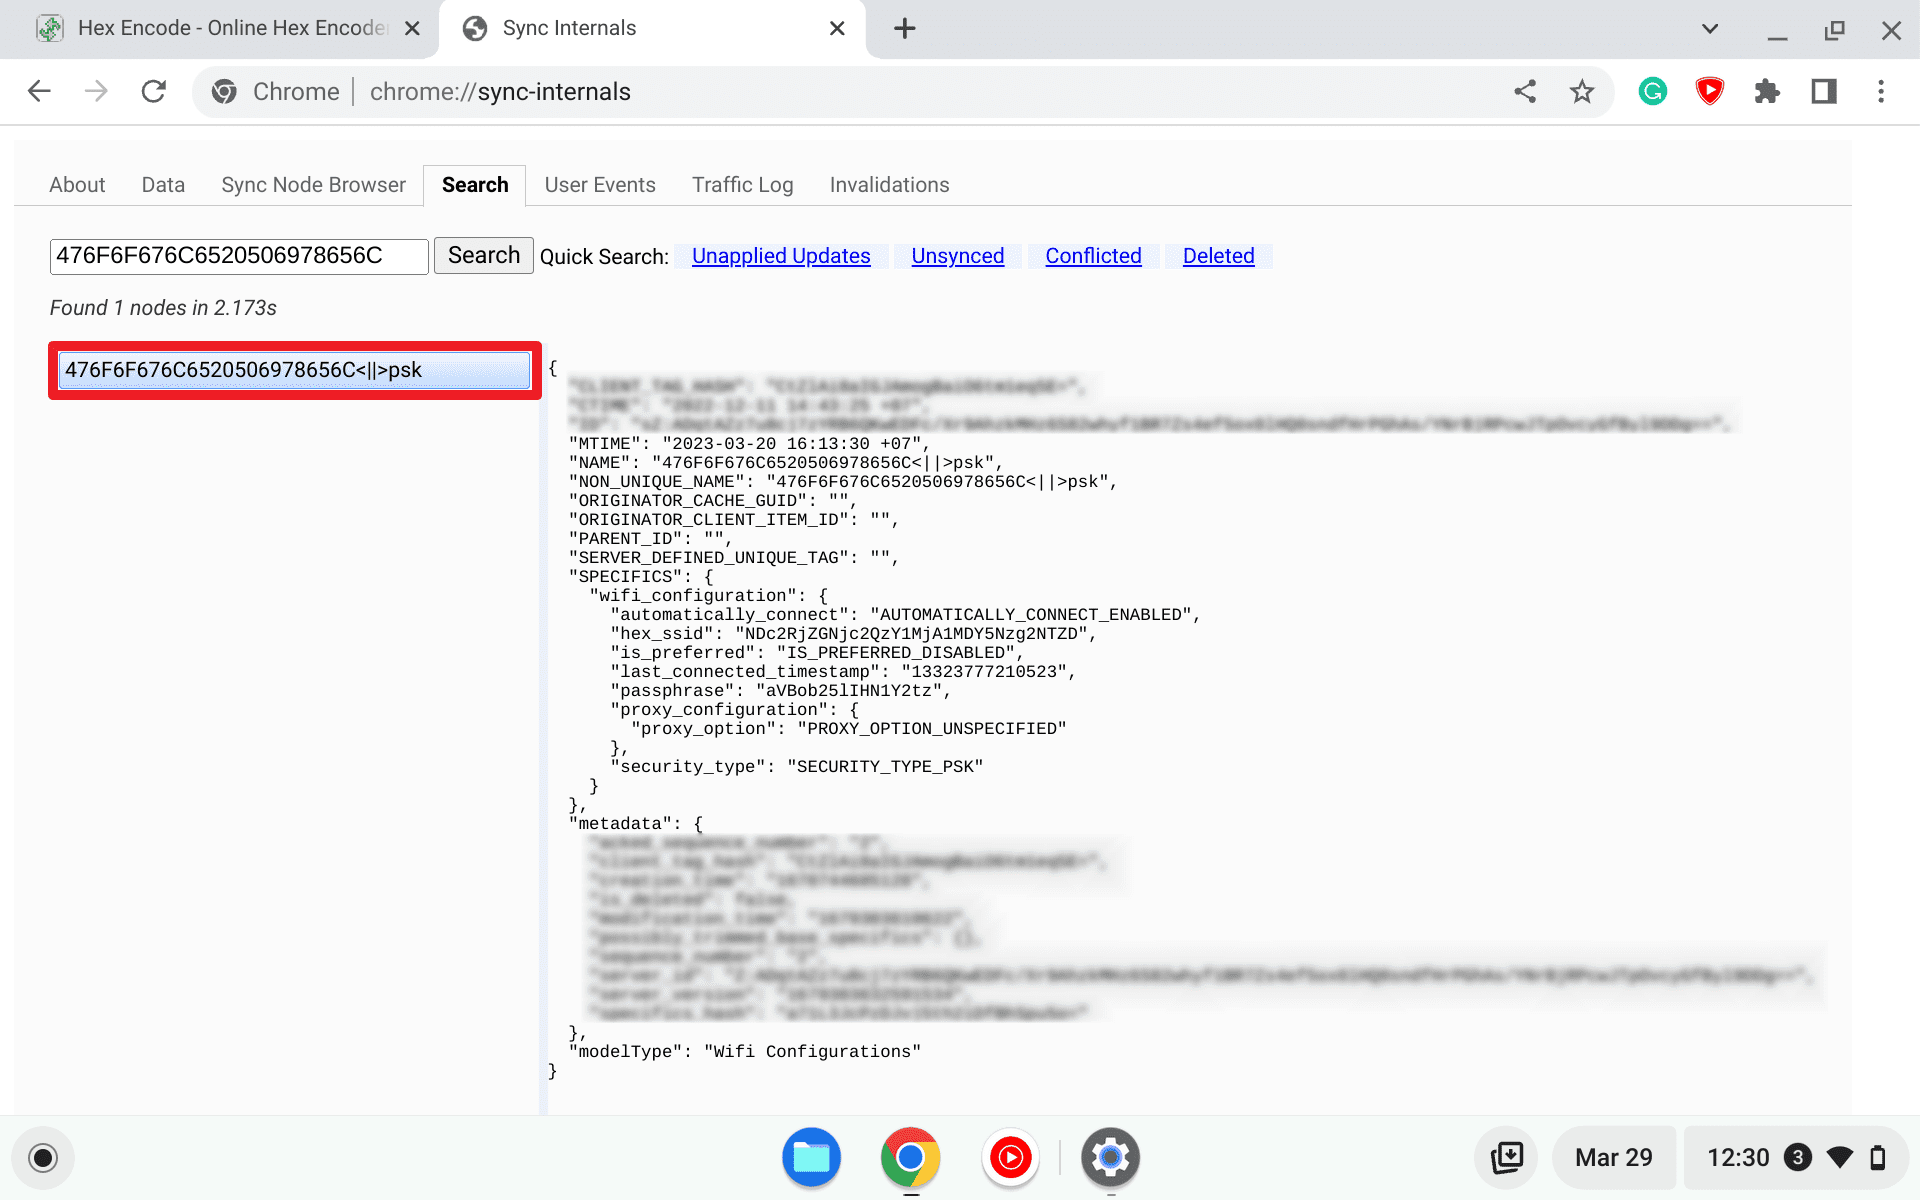Open the Data tab
The width and height of the screenshot is (1920, 1200).
point(163,185)
